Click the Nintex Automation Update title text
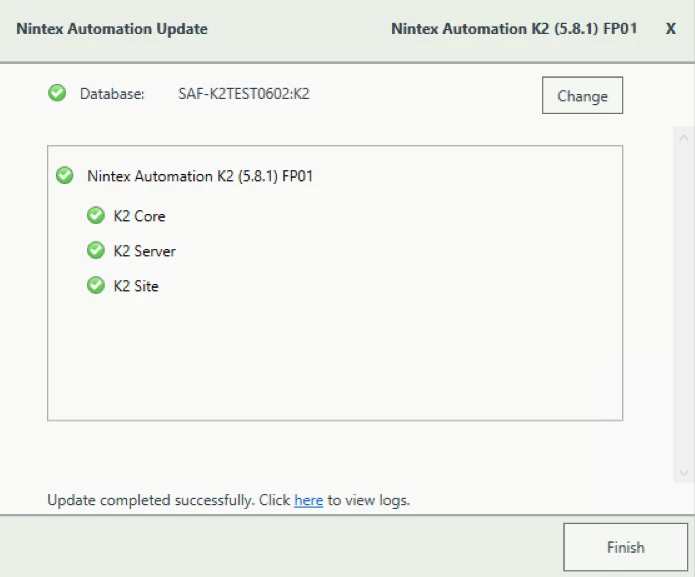695x577 pixels. point(112,29)
